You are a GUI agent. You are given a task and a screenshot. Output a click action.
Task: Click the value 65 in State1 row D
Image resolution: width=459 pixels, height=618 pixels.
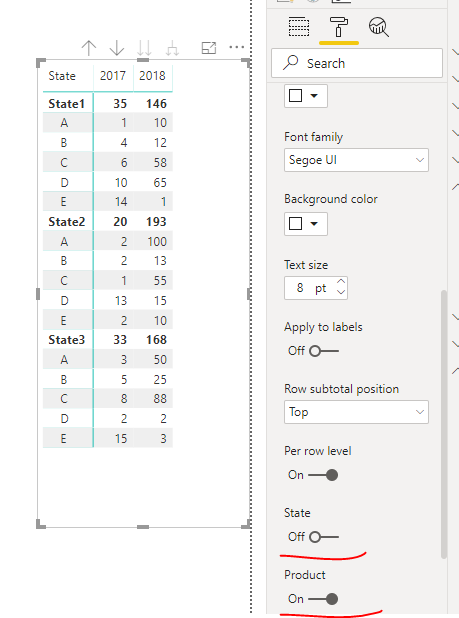click(160, 182)
